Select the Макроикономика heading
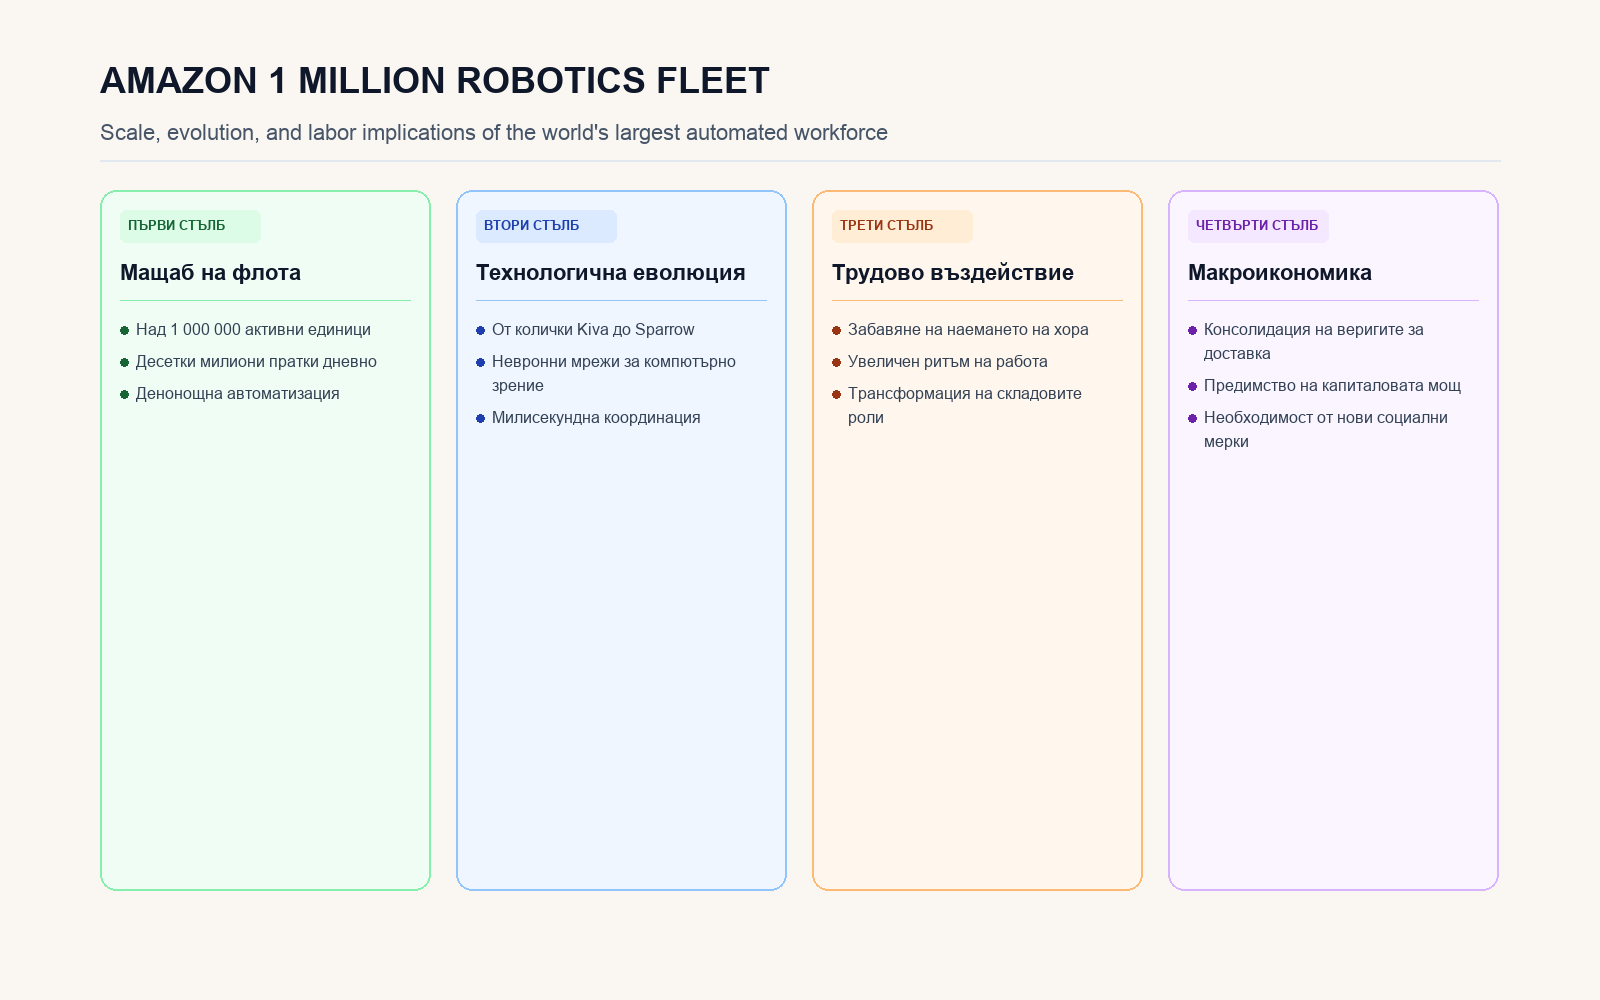This screenshot has height=1000, width=1600. tap(1280, 272)
